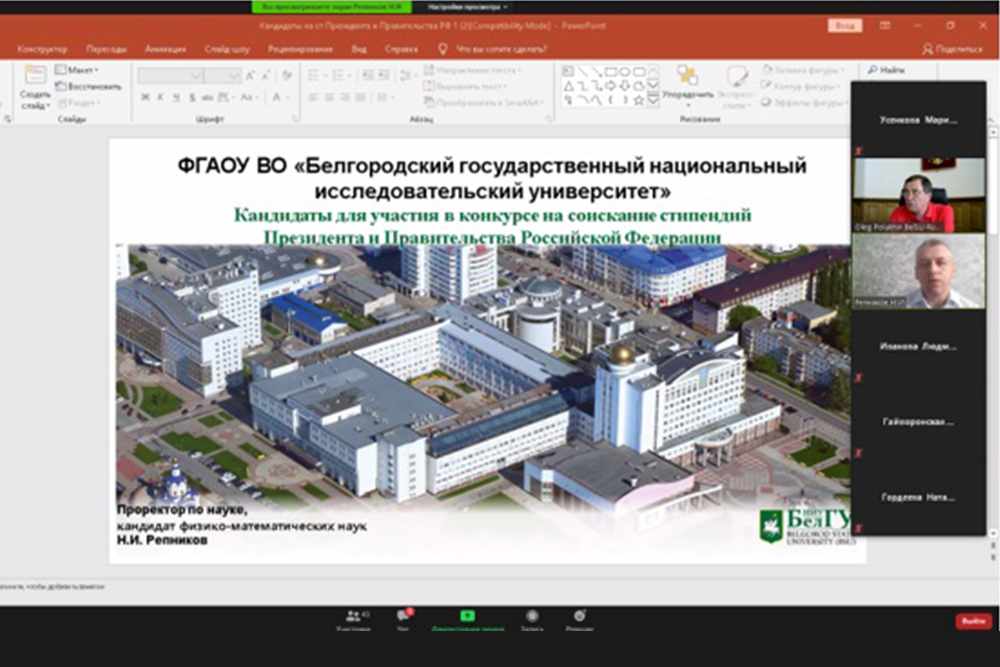The width and height of the screenshot is (1000, 667).
Task: Toggle bold text formatting
Action: coord(146,97)
